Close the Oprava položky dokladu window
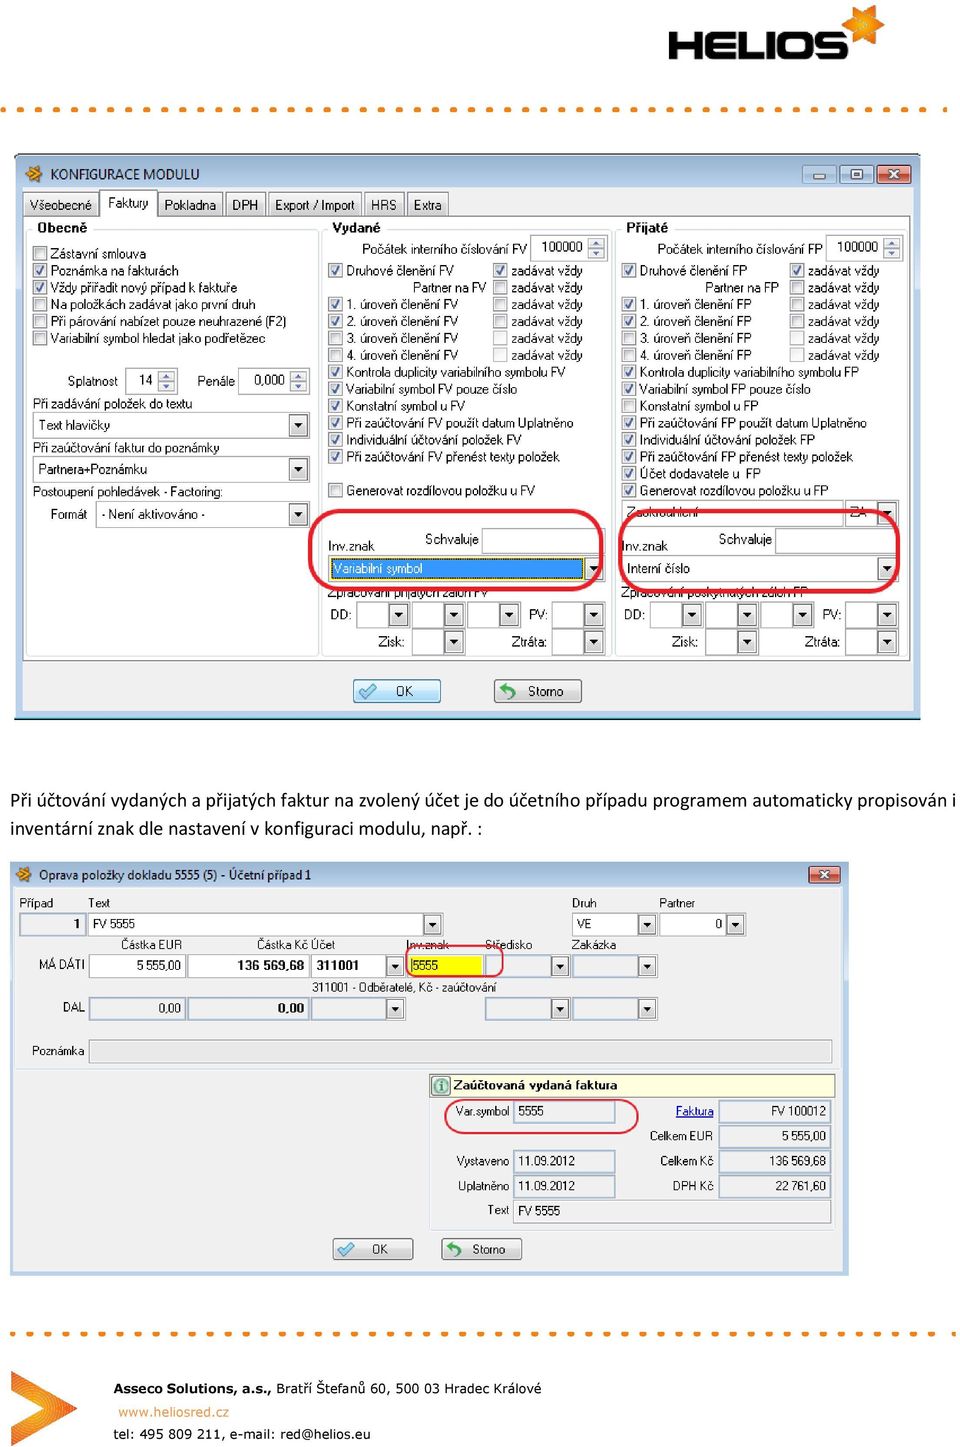This screenshot has height=1447, width=960. click(824, 875)
